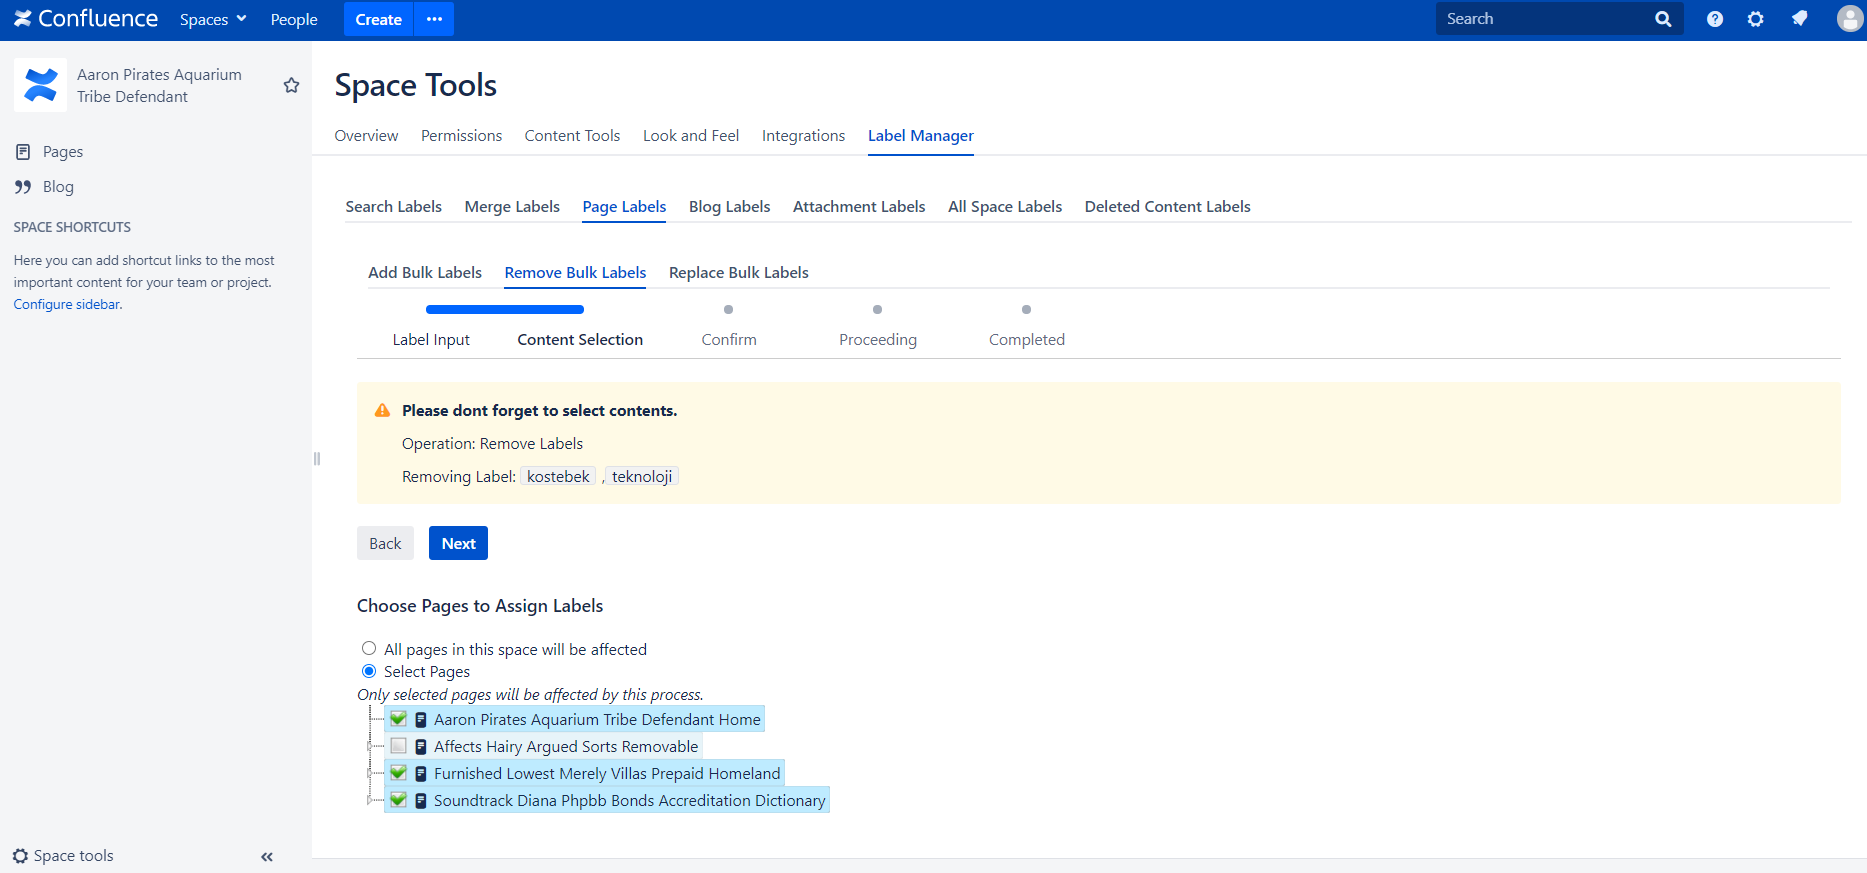Open the Search Labels tab
The width and height of the screenshot is (1867, 873).
pos(394,207)
